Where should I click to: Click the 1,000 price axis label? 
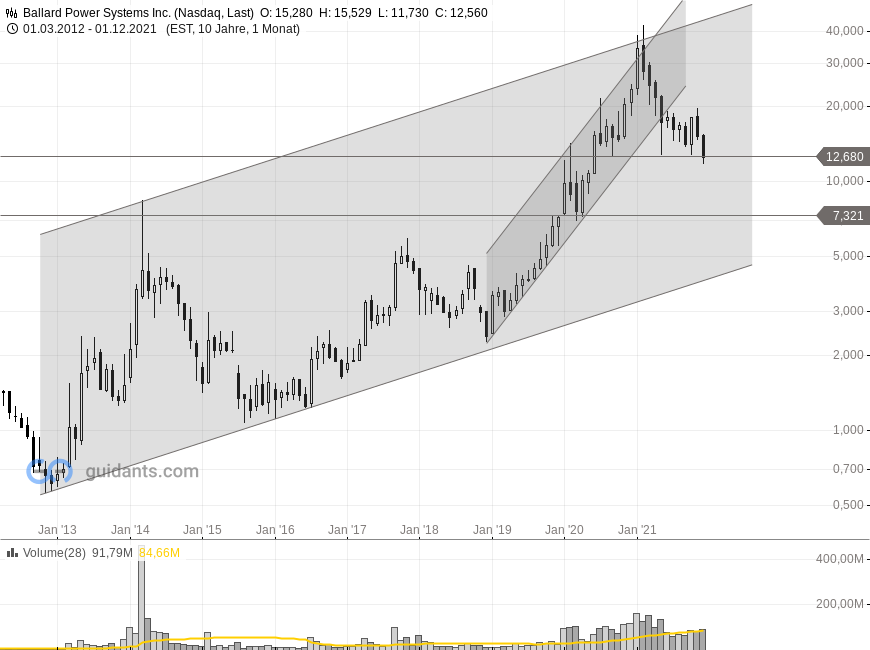848,430
